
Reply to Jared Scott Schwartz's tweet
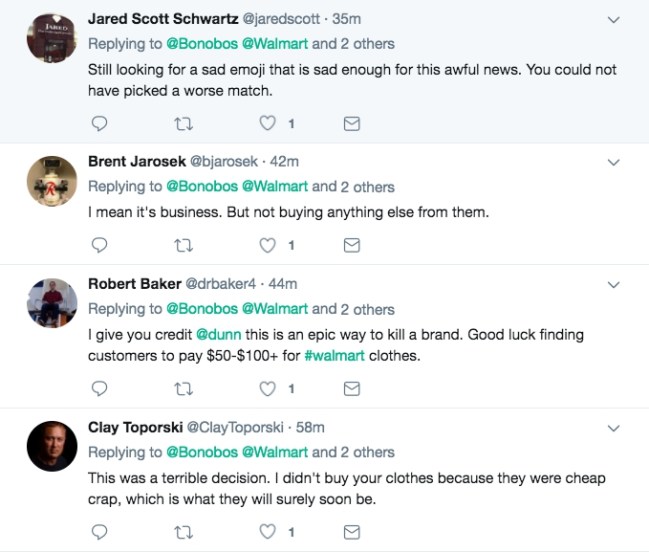click(x=99, y=123)
